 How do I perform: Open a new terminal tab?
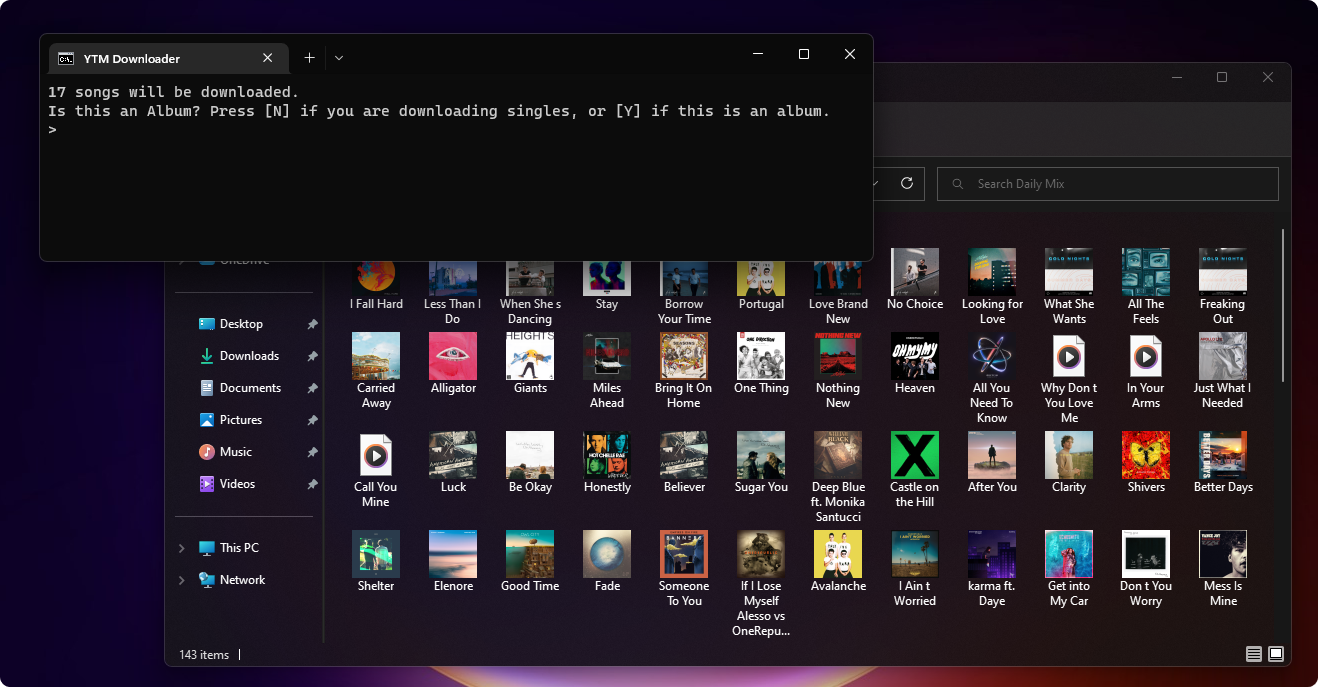click(x=309, y=58)
